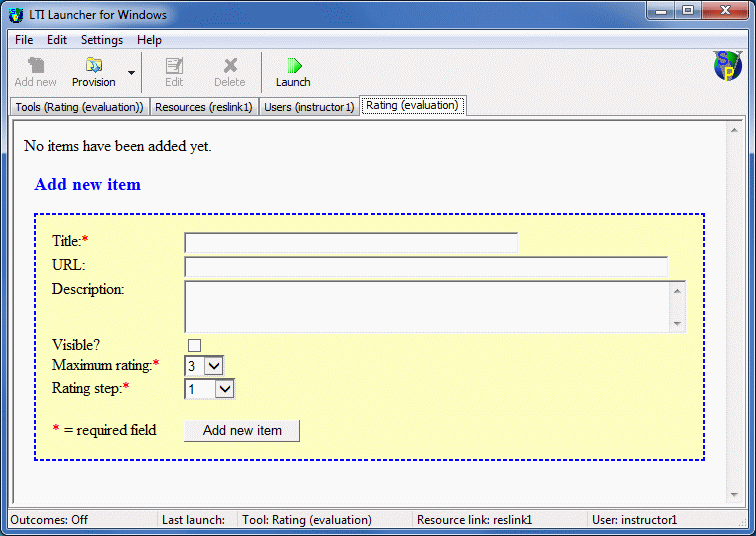The height and width of the screenshot is (536, 756).
Task: Open the File menu
Action: (x=24, y=40)
